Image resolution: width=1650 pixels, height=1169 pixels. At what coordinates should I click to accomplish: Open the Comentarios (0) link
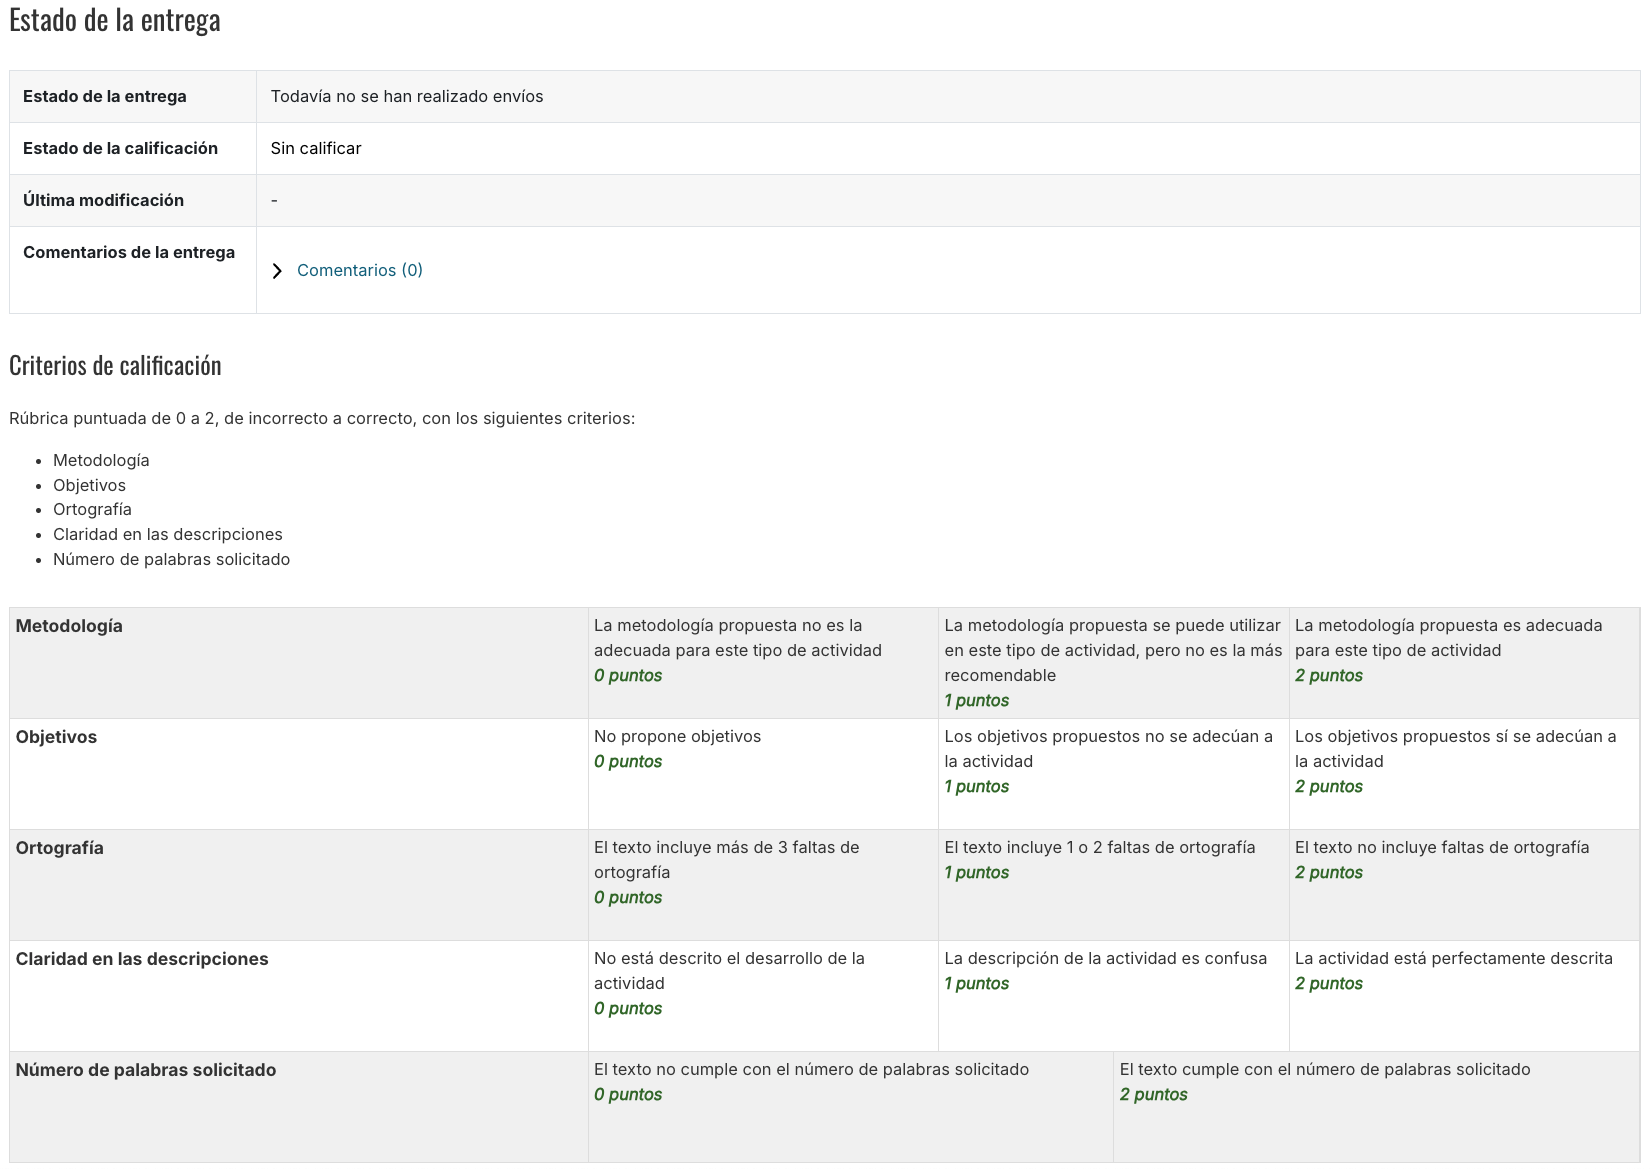coord(359,270)
